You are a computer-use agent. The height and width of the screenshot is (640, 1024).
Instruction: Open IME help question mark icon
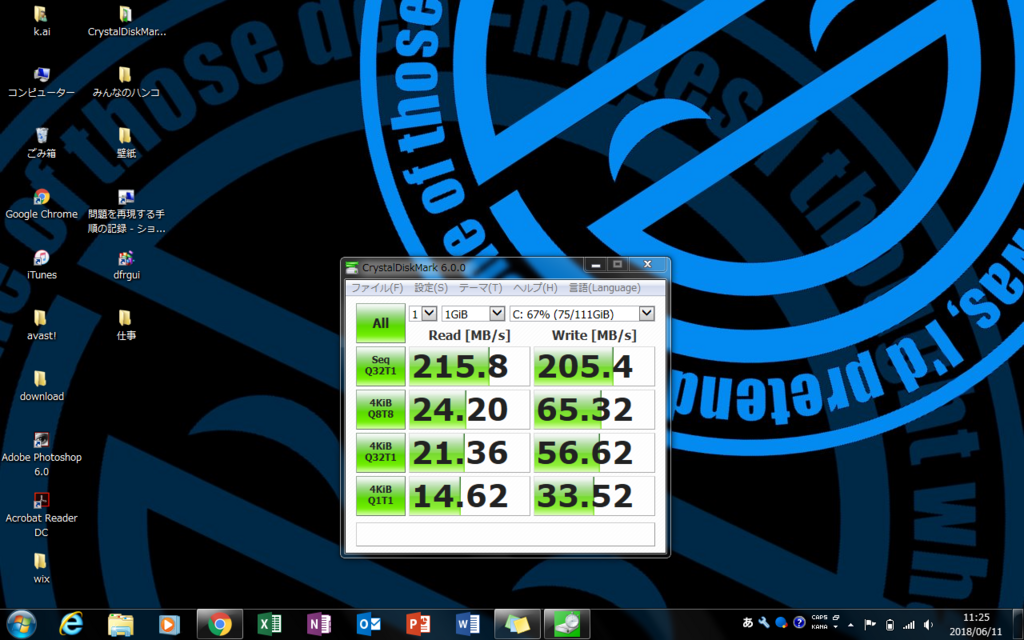799,622
